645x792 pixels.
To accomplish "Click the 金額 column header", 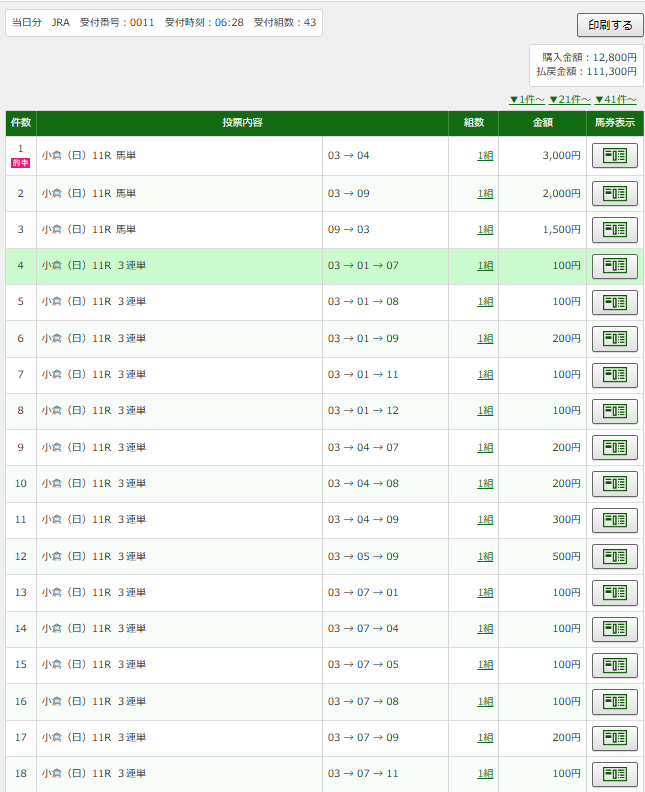I will click(x=542, y=123).
